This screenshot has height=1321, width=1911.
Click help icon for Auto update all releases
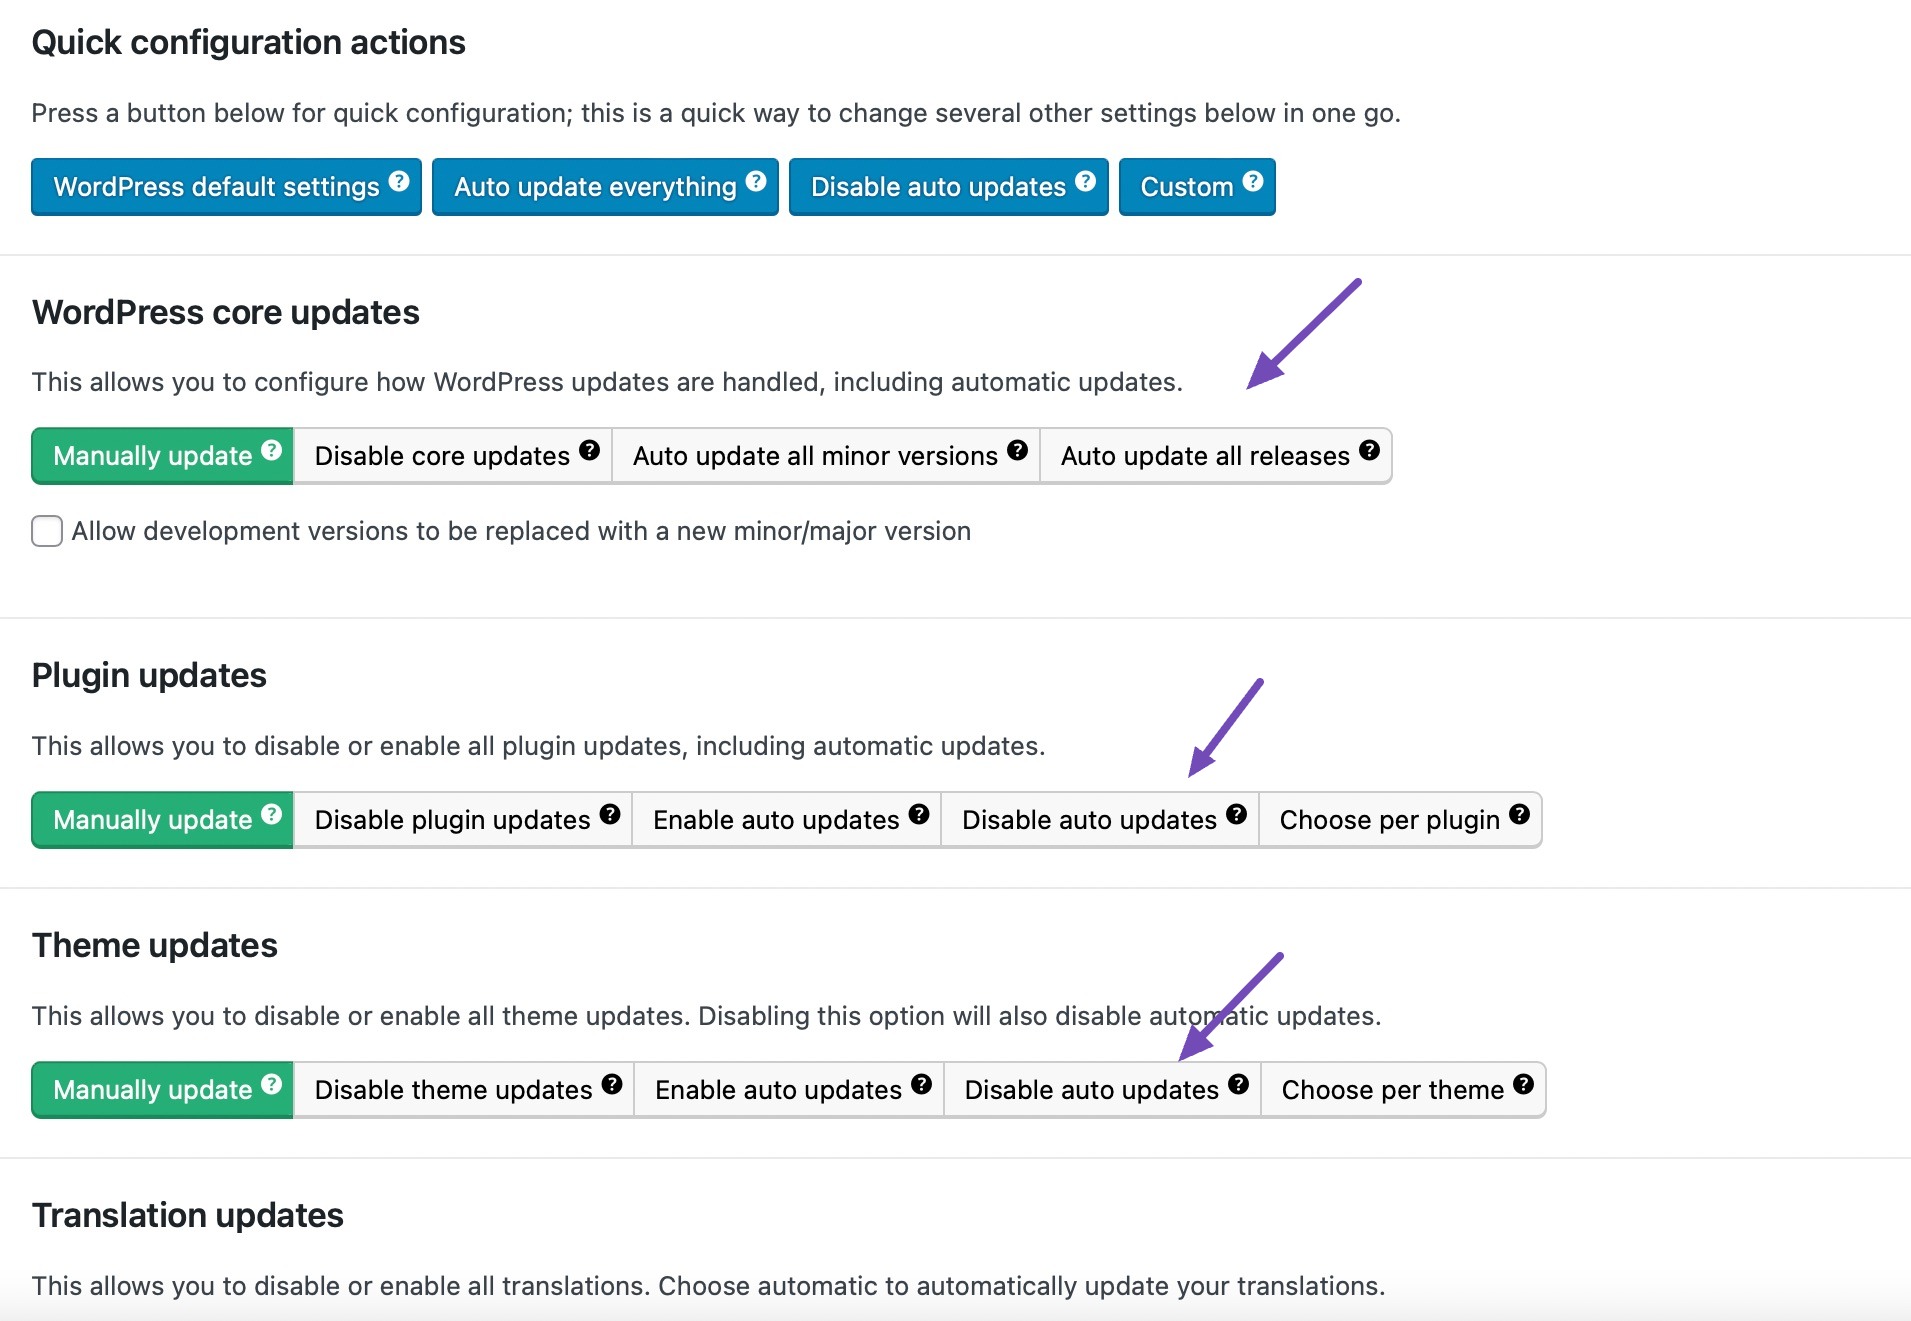(x=1370, y=451)
